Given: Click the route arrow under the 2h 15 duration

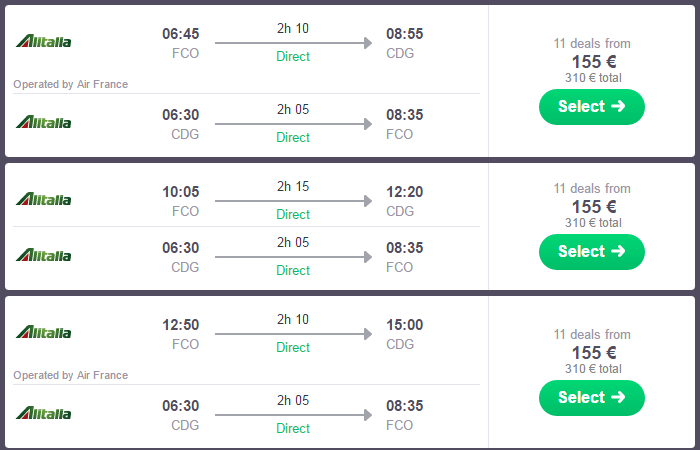Looking at the screenshot, I should 293,200.
